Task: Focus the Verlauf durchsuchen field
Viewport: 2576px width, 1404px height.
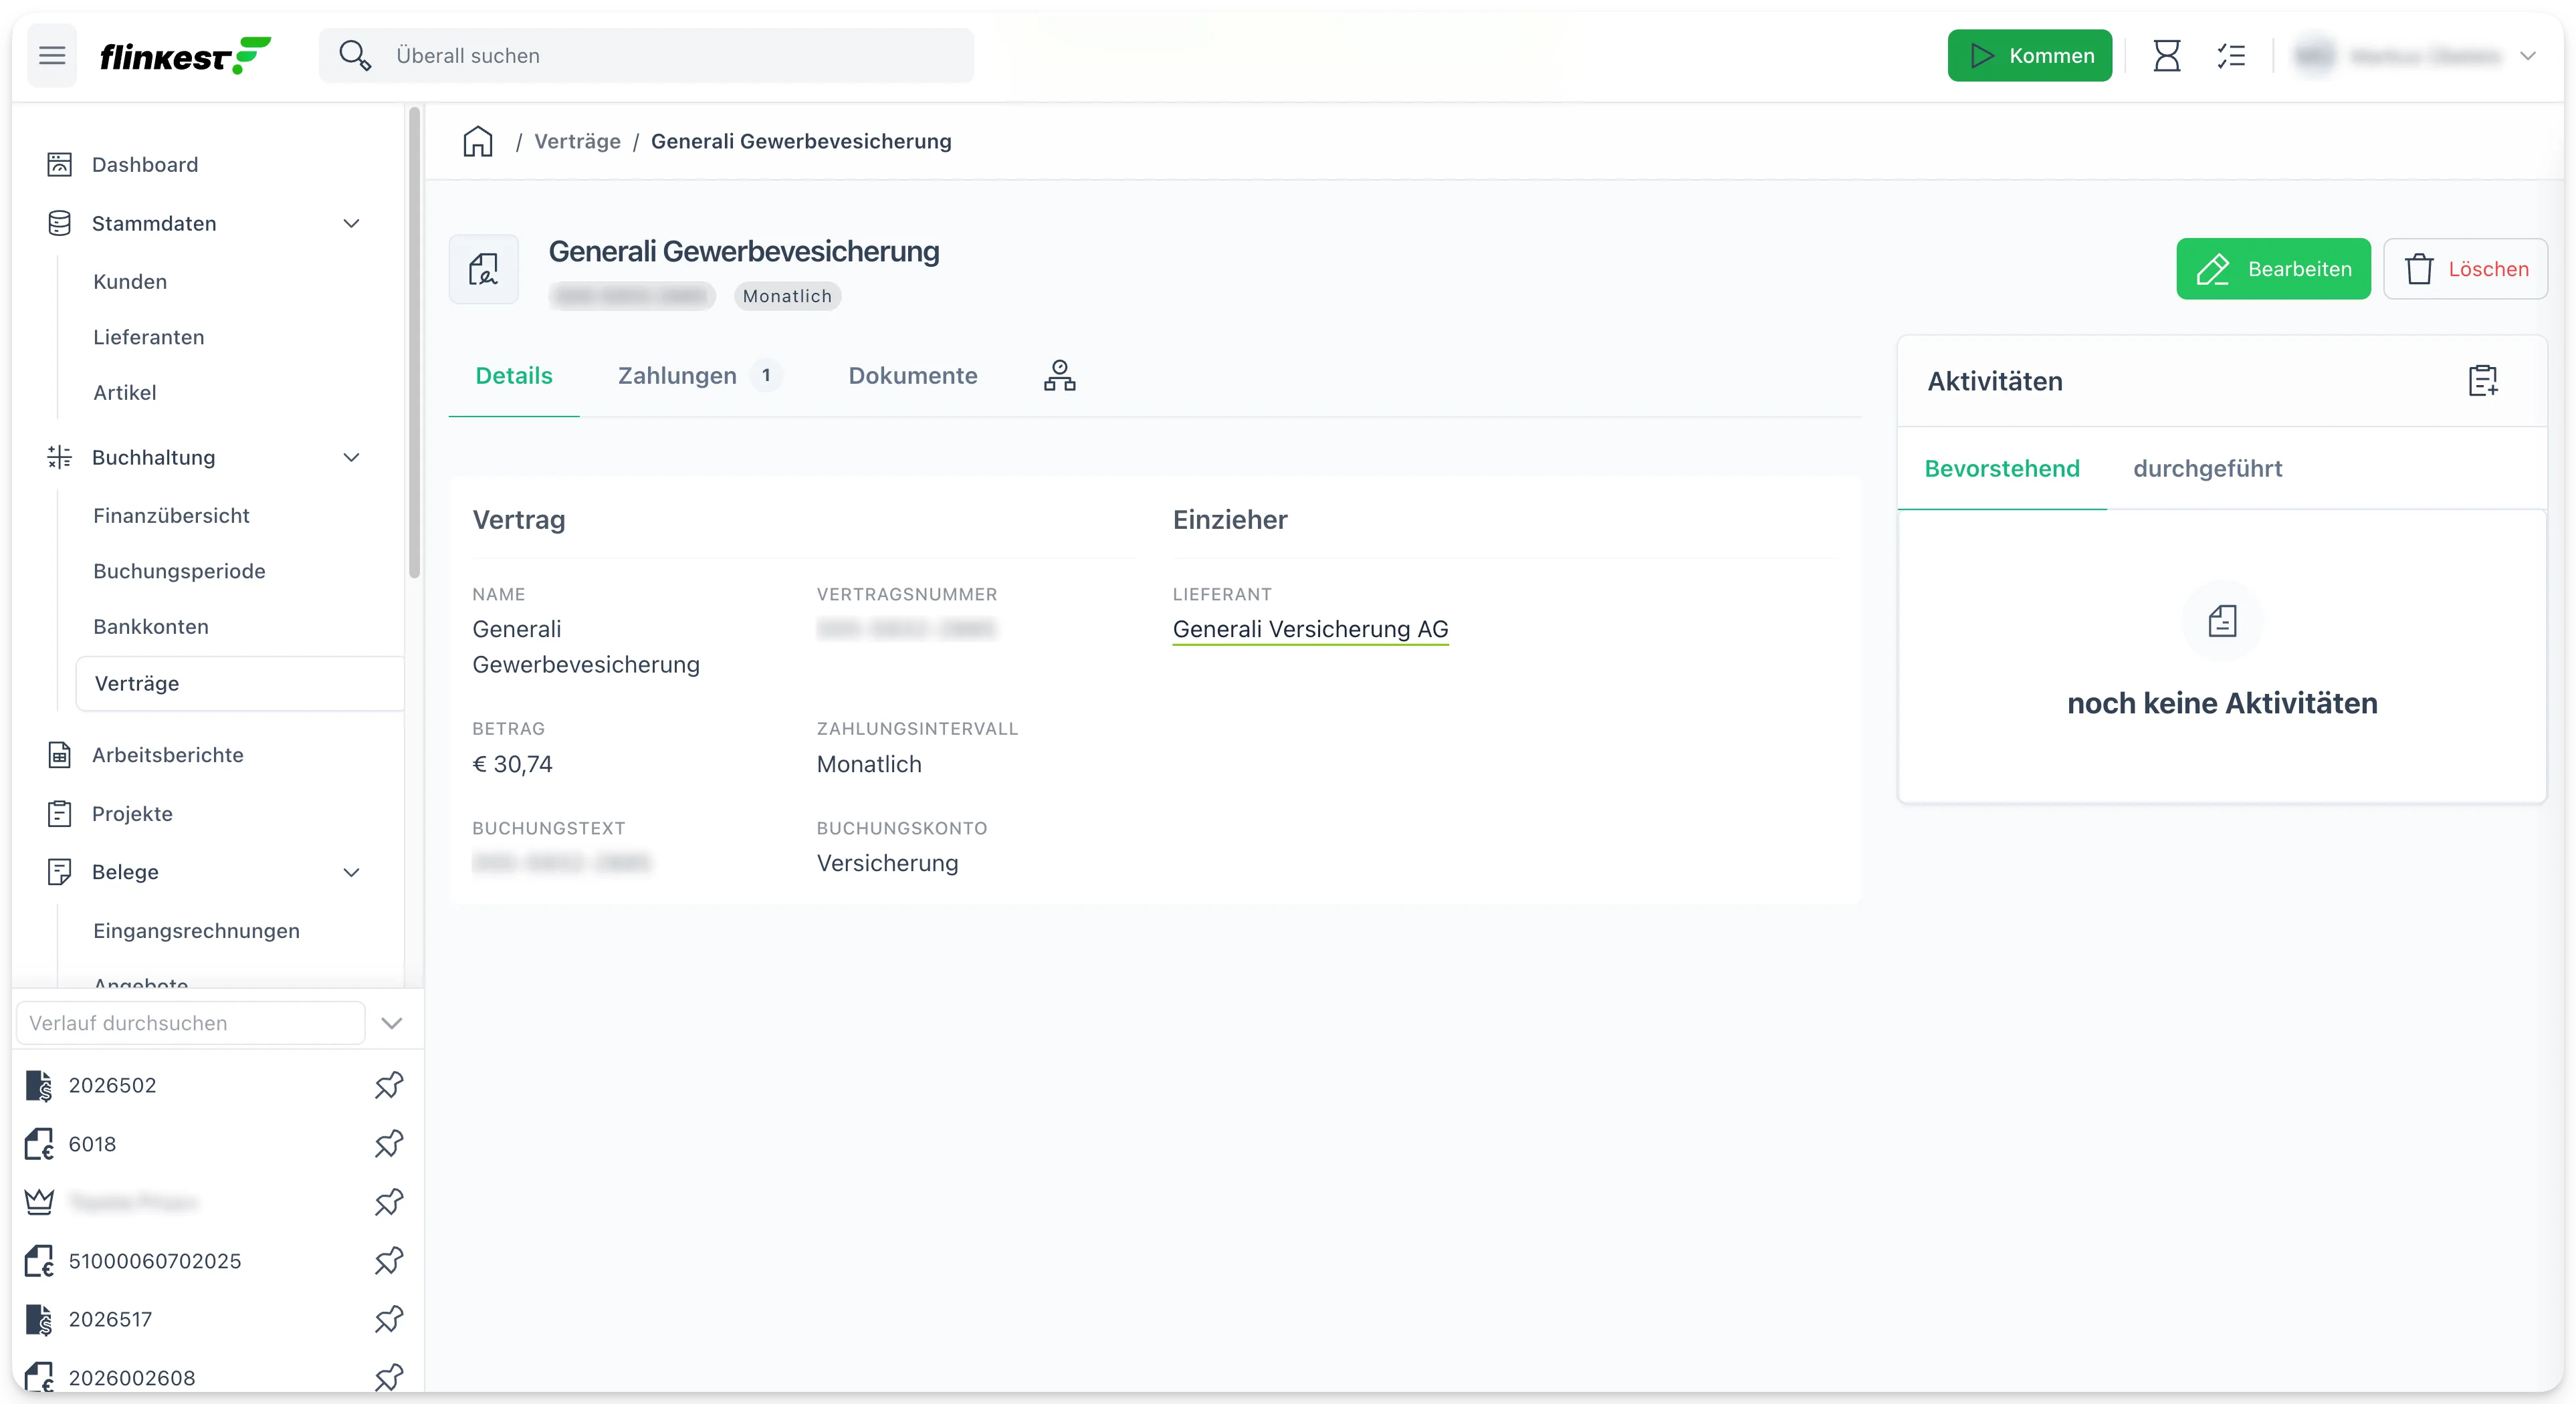Action: point(190,1023)
